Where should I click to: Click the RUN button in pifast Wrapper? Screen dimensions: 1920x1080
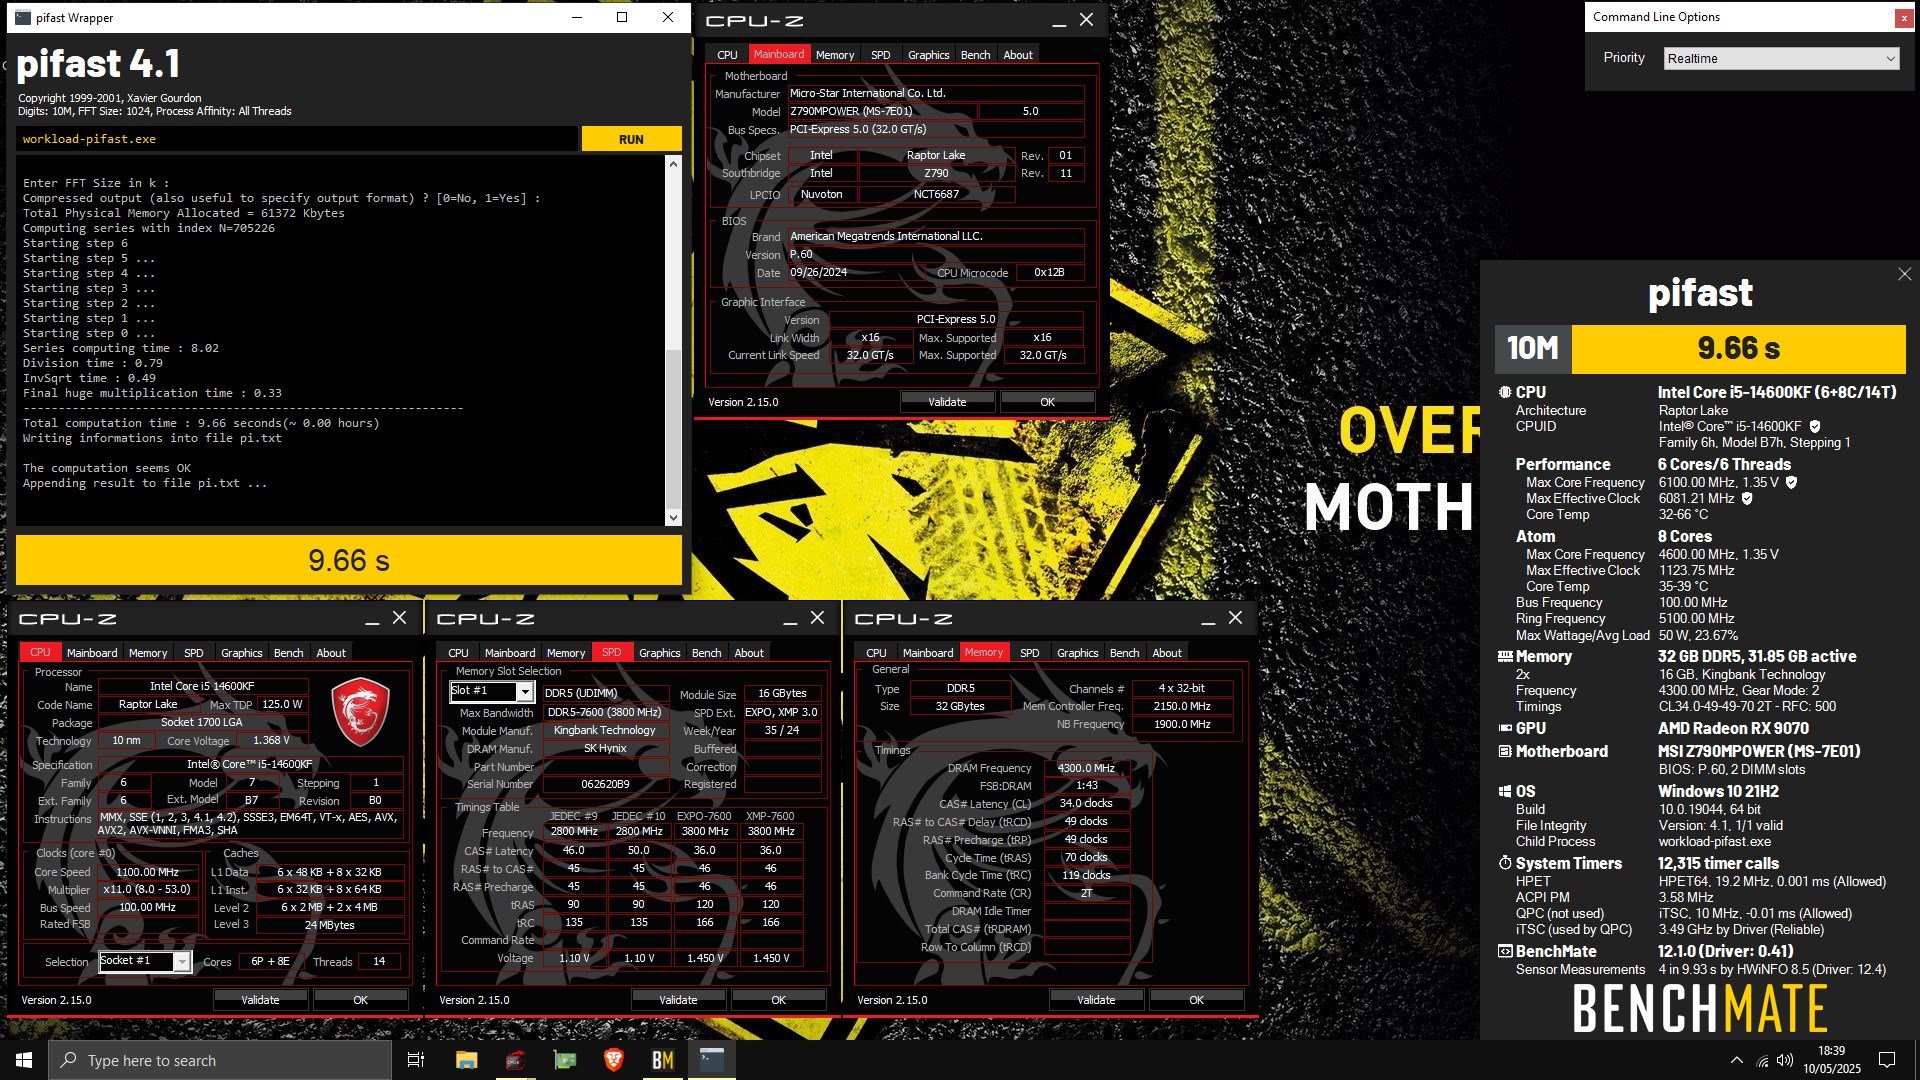pyautogui.click(x=631, y=139)
